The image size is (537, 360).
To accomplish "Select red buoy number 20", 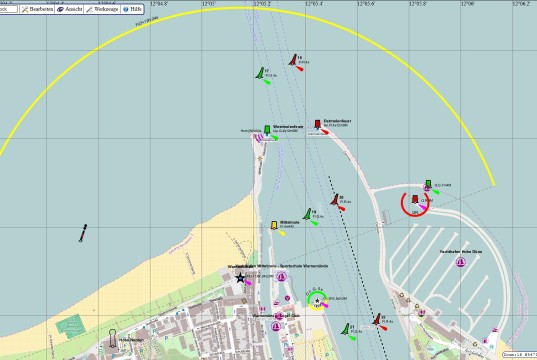I will 335,199.
